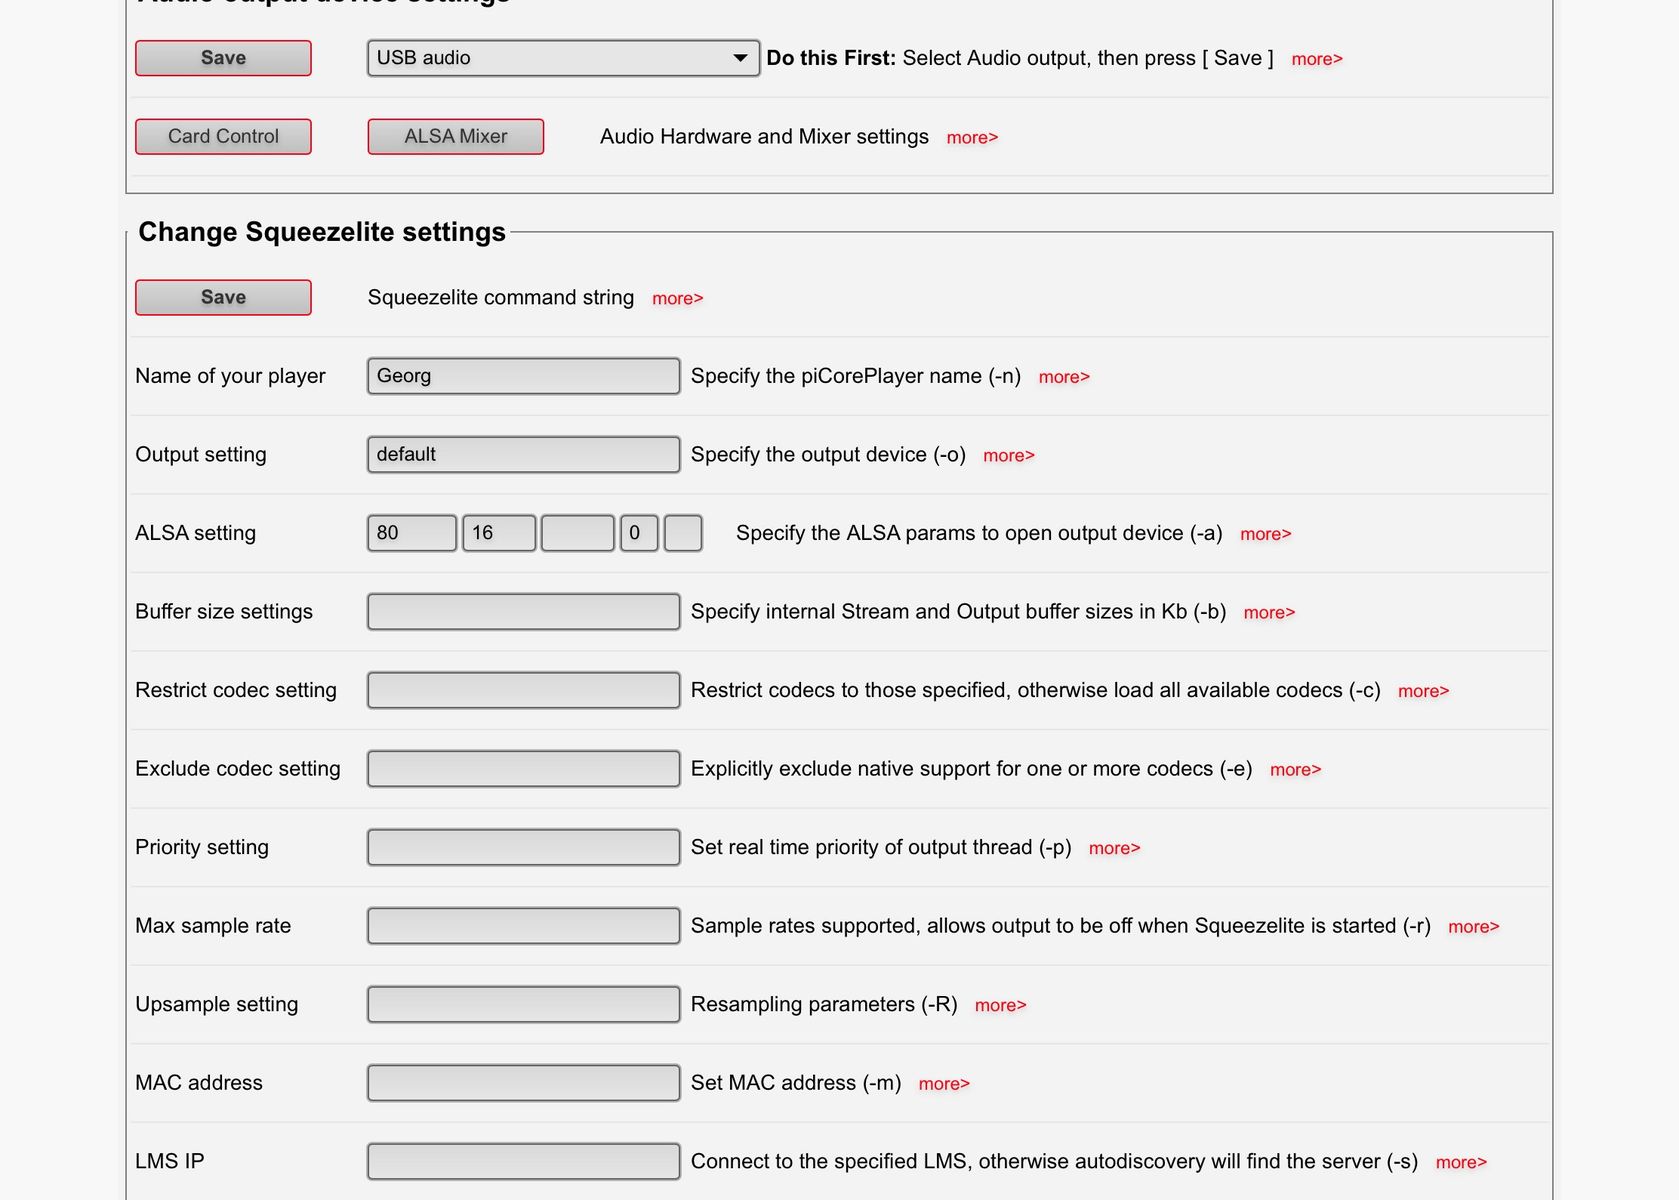
Task: Save the selected audio output device
Action: tap(223, 58)
